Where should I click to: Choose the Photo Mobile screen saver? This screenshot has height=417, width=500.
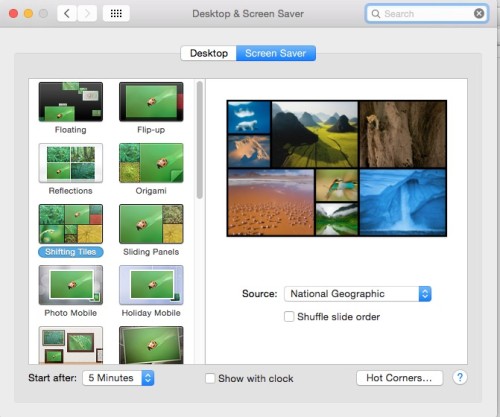pos(71,285)
